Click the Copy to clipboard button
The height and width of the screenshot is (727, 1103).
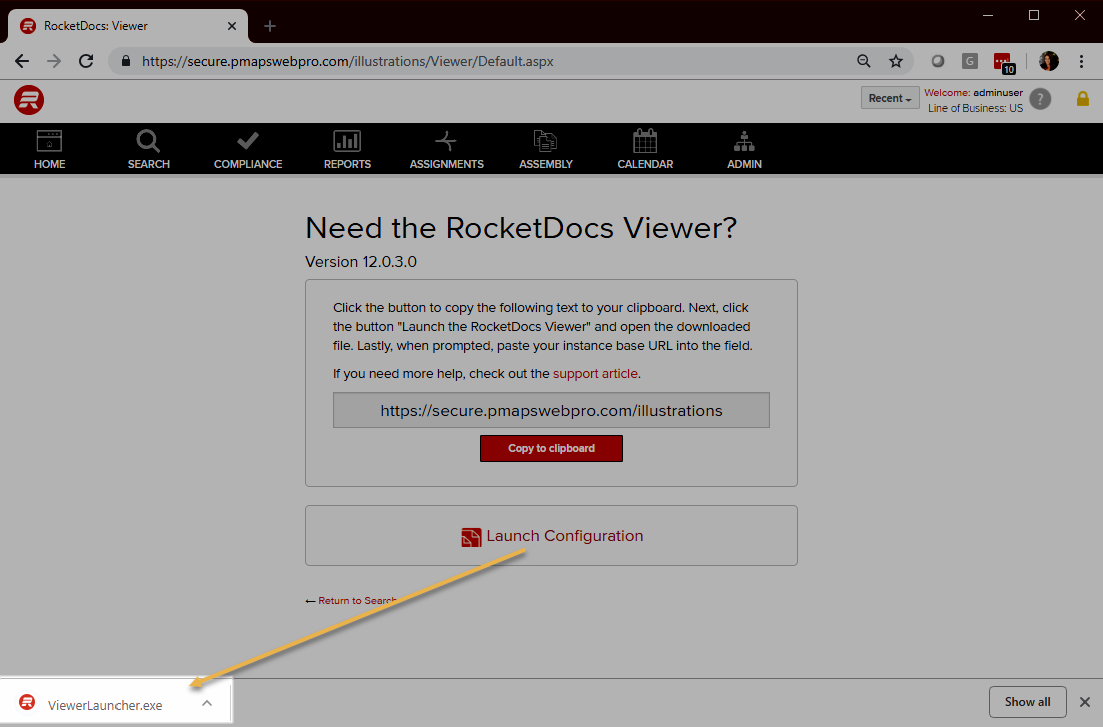[x=551, y=448]
